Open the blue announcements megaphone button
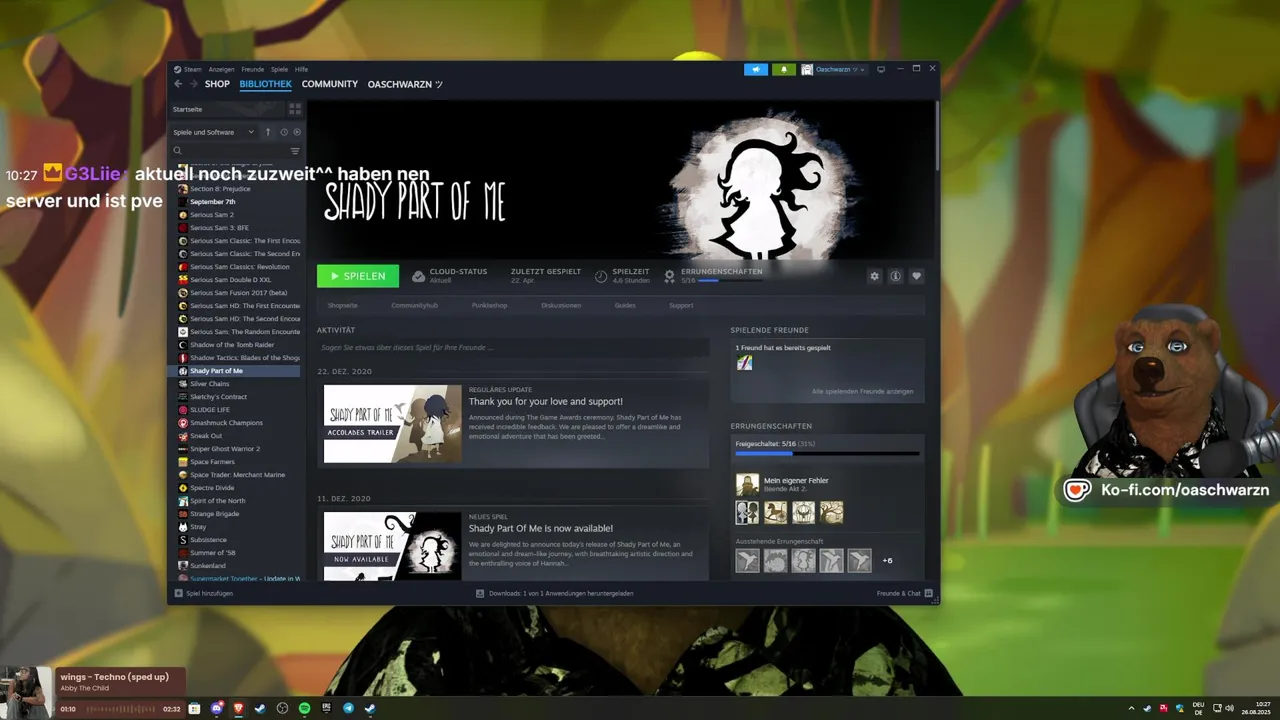1280x720 pixels. coord(756,69)
